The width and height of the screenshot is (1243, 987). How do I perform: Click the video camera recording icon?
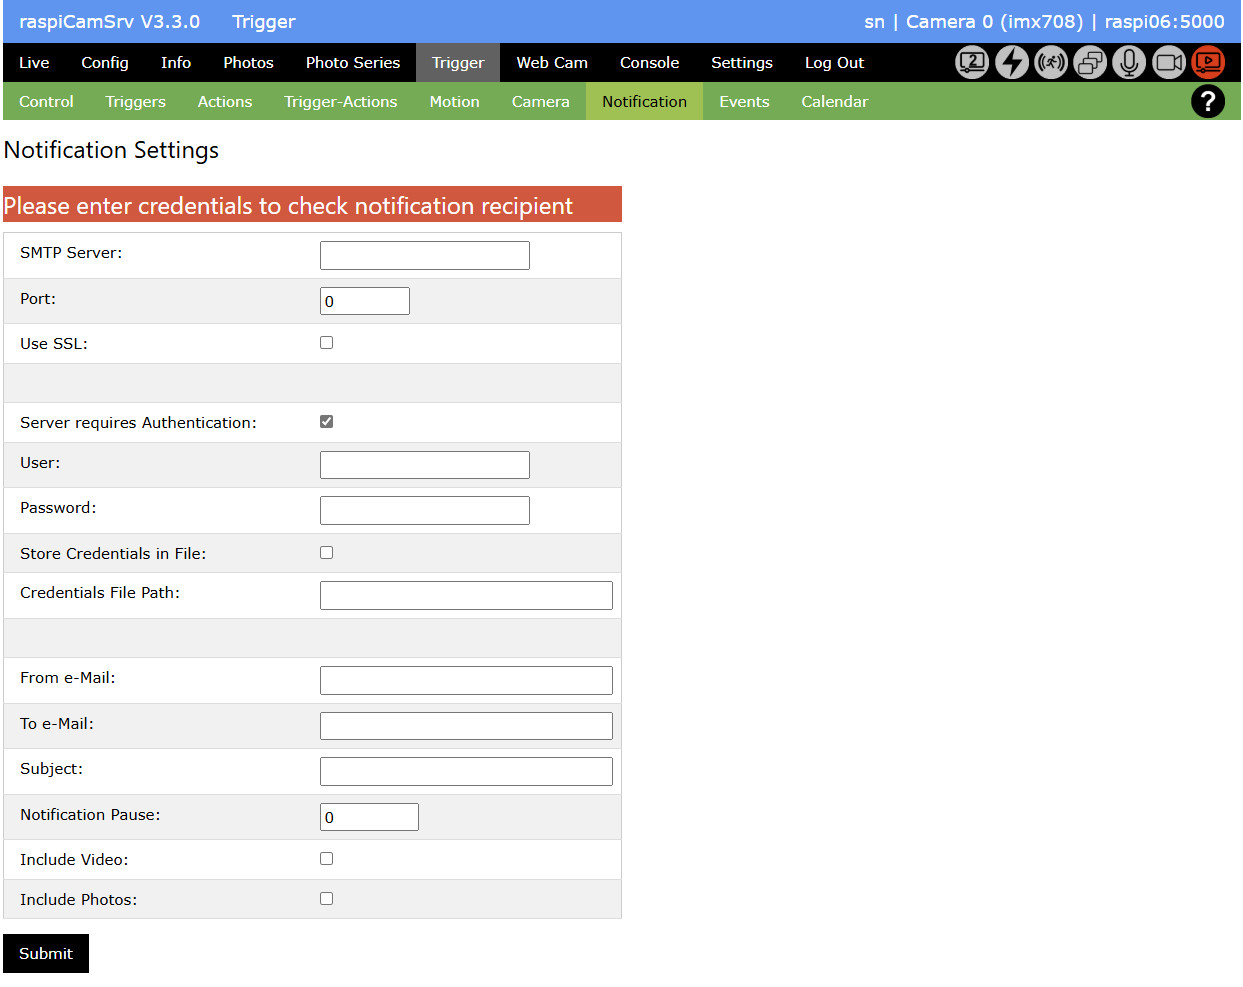pos(1168,63)
